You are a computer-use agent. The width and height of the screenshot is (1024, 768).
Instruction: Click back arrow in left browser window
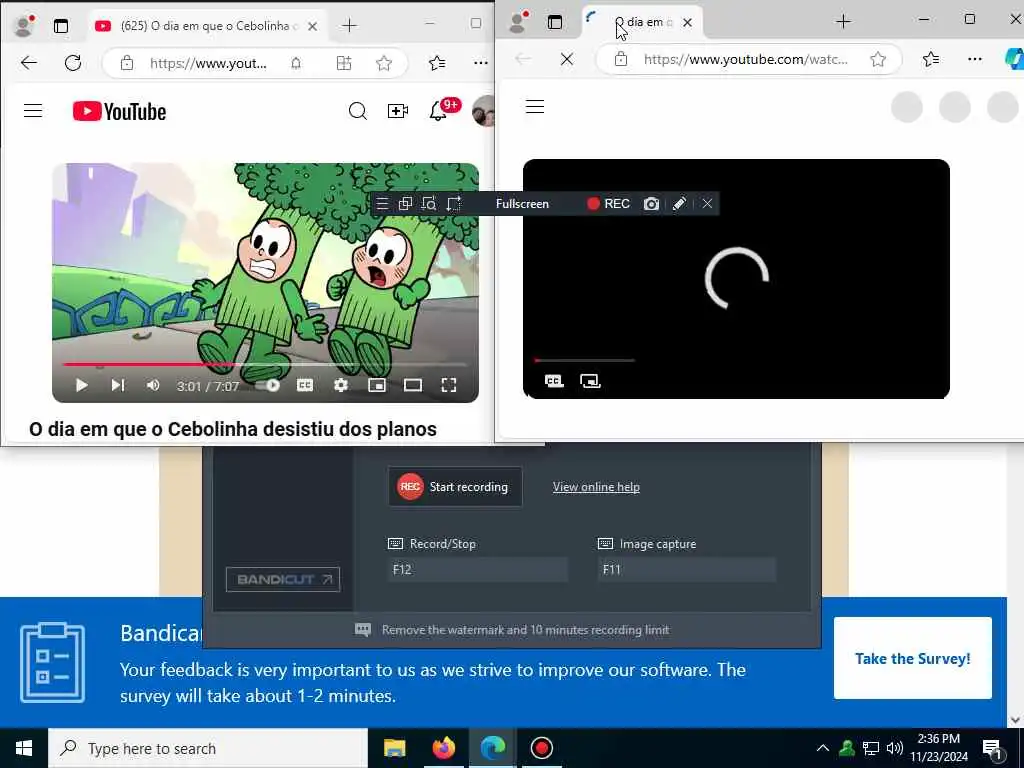[x=29, y=63]
